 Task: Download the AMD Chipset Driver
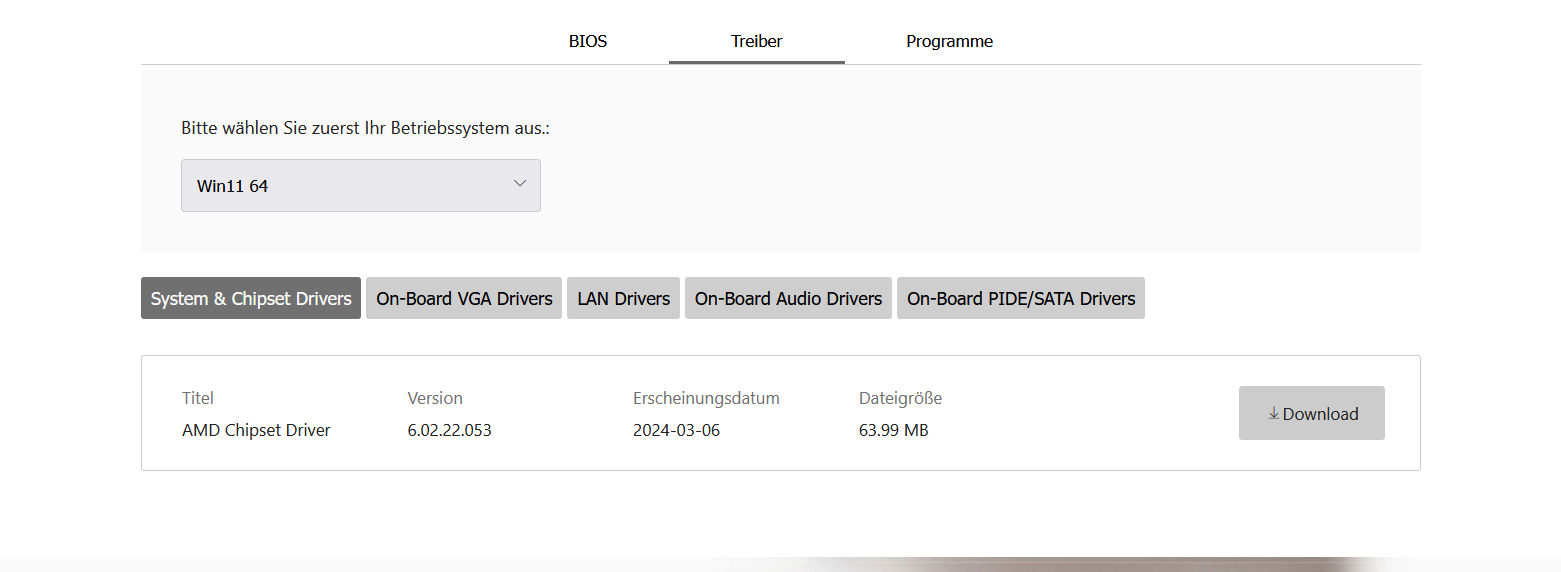pyautogui.click(x=1312, y=414)
